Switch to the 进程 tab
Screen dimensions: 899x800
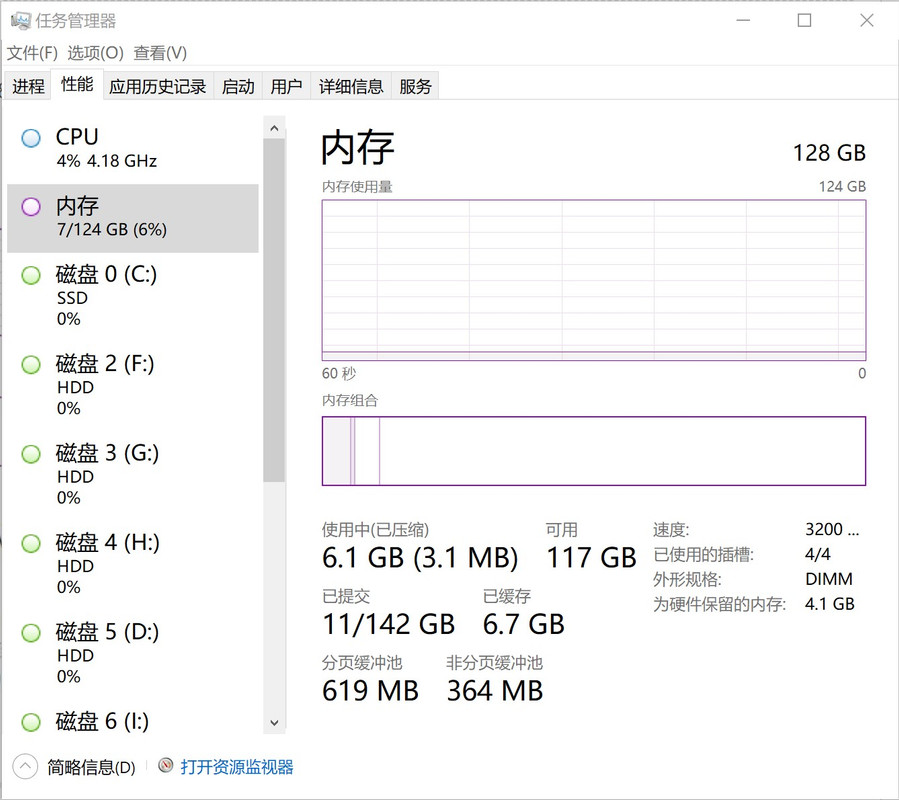point(28,87)
